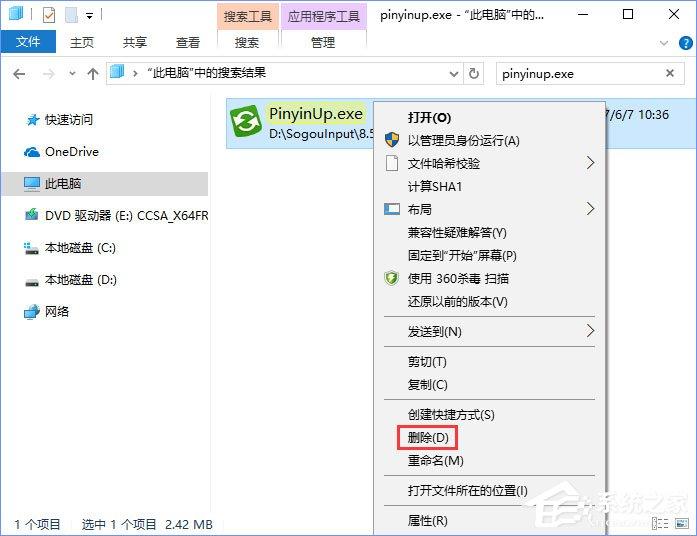Choose 计算SHA1 from the context menu
The image size is (697, 536).
pos(489,186)
